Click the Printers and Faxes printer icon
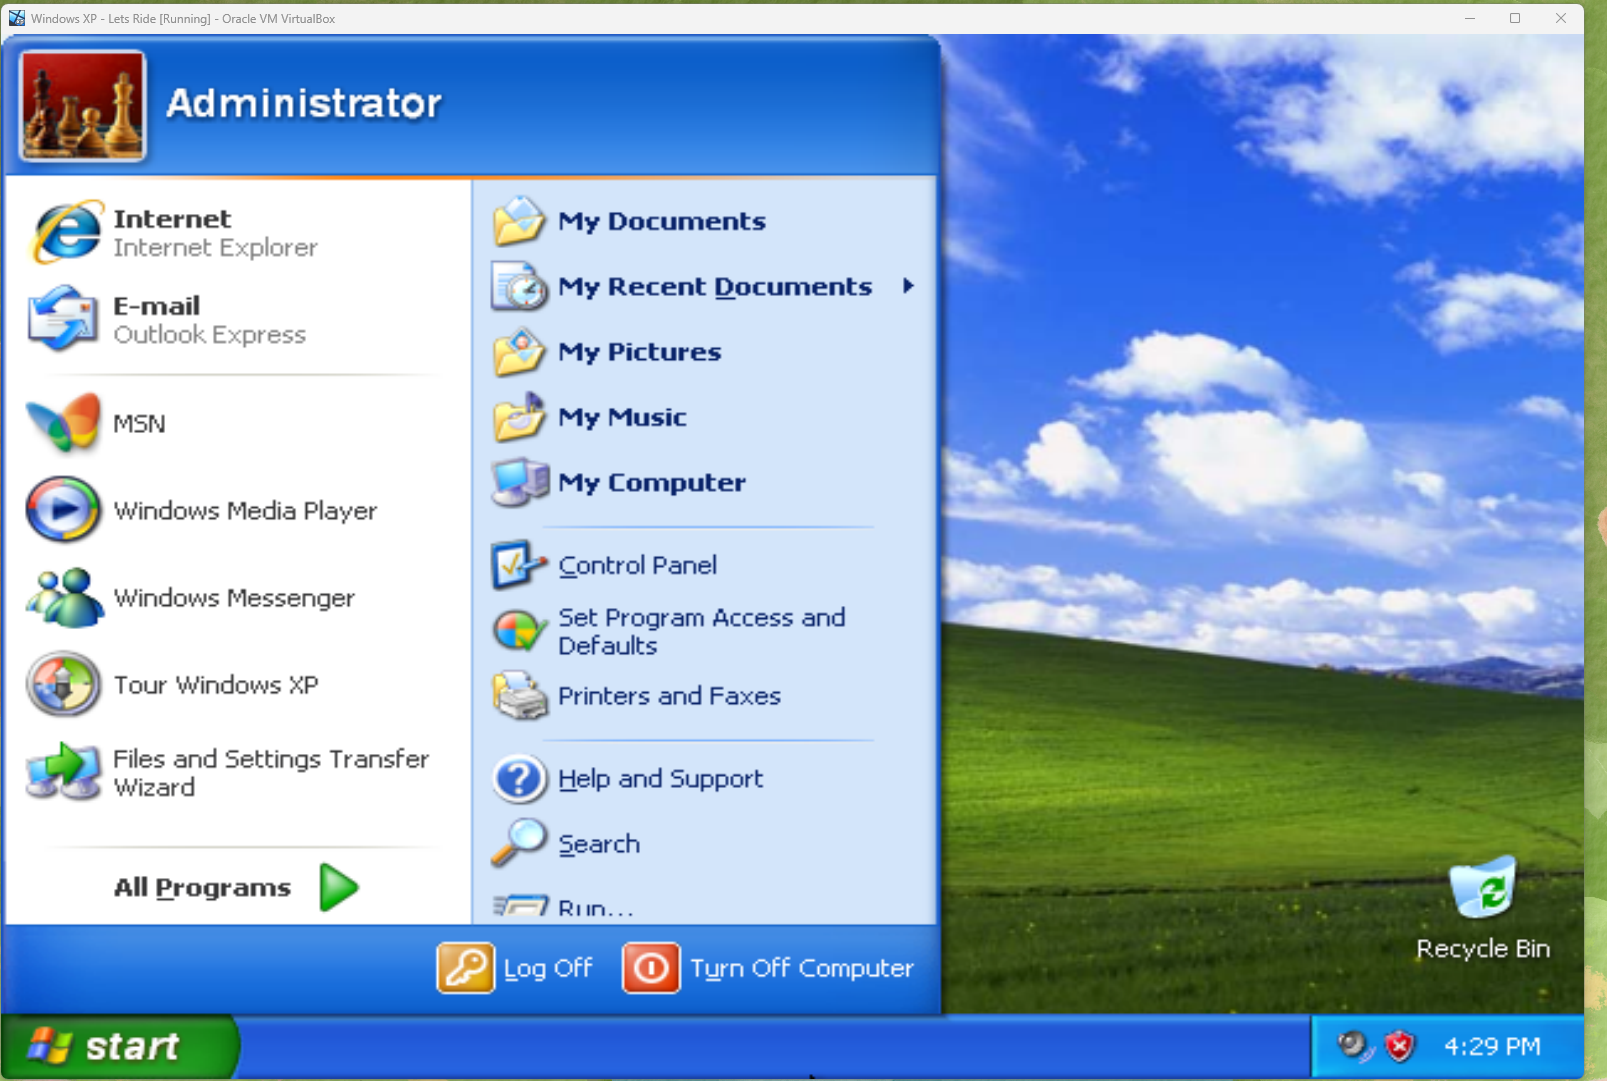 (520, 696)
